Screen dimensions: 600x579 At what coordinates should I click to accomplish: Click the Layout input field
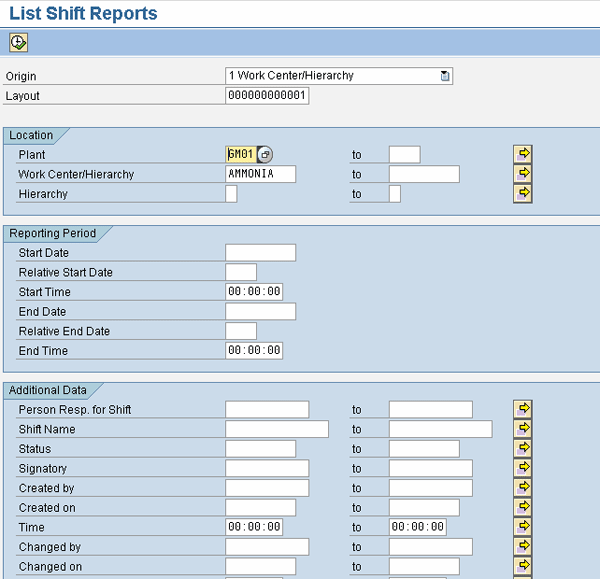point(267,96)
